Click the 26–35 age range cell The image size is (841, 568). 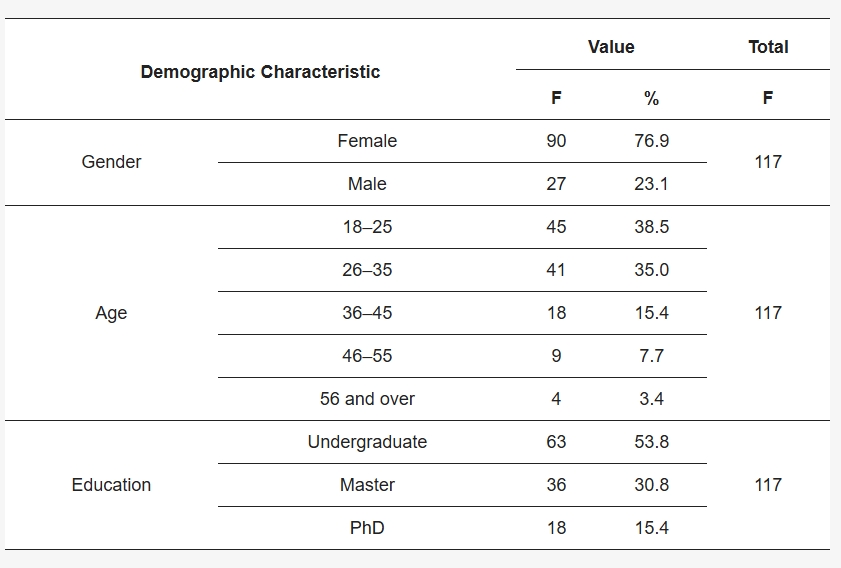367,270
